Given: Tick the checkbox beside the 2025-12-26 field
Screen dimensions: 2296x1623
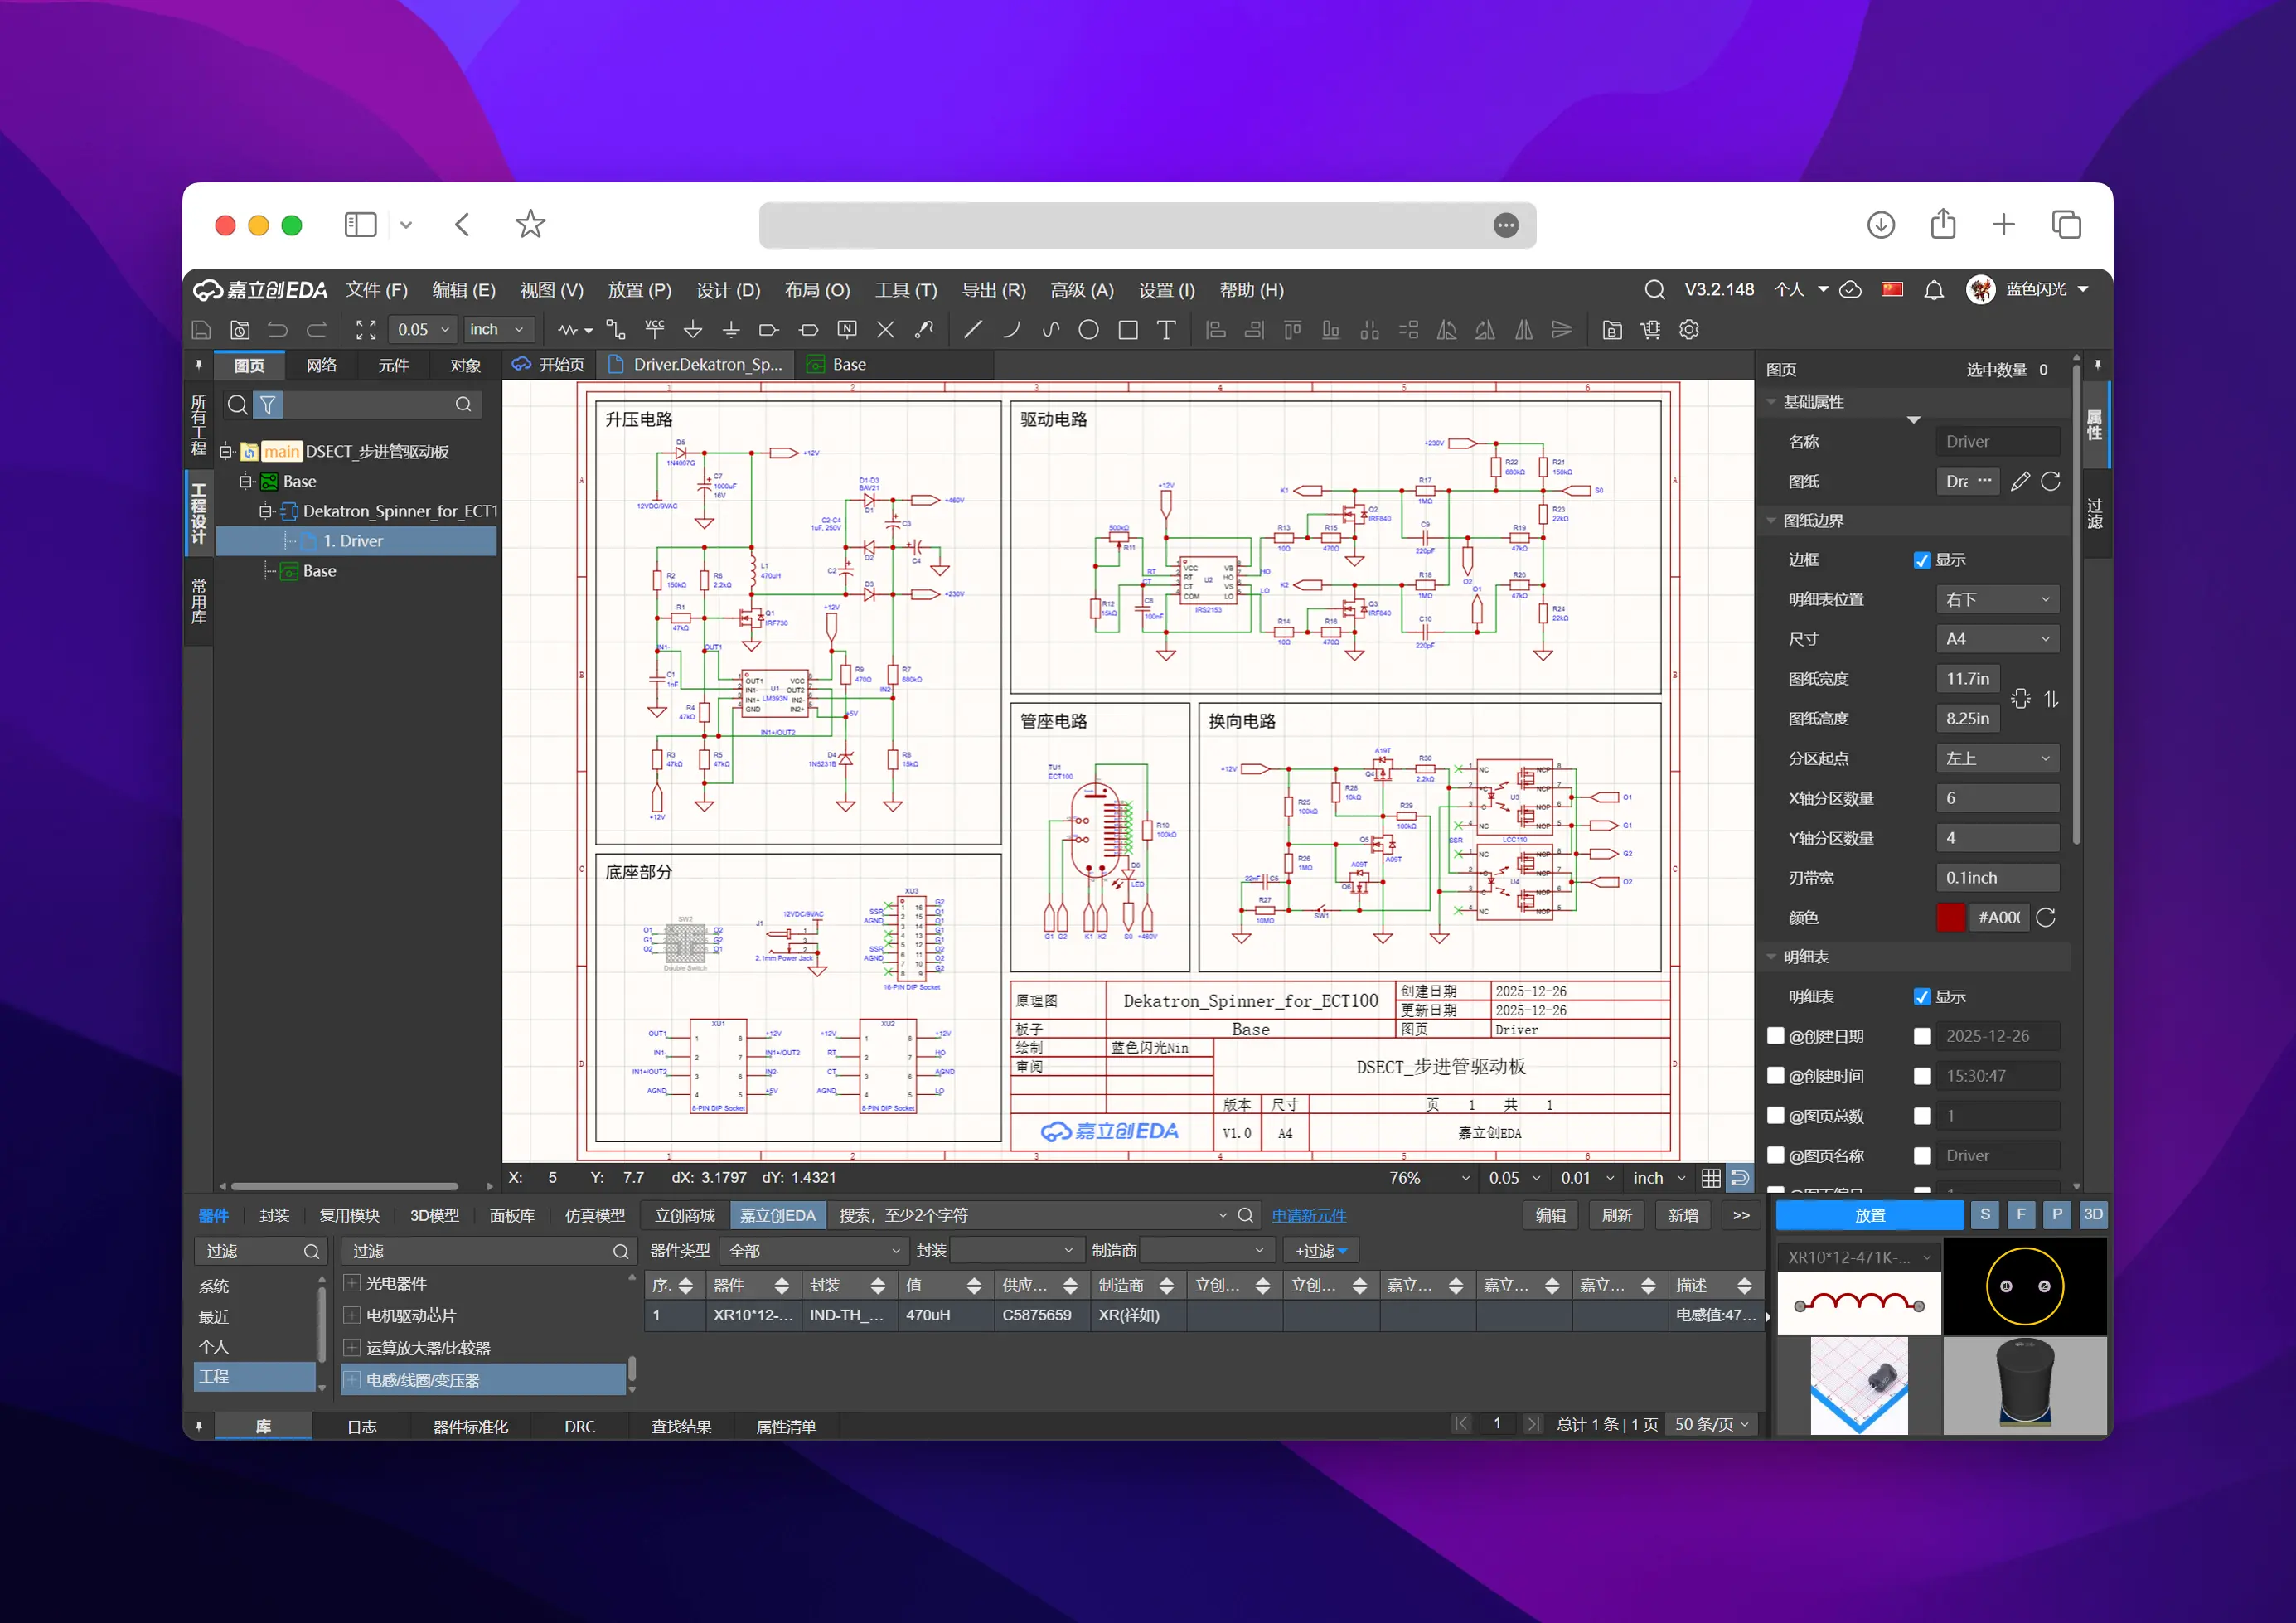Looking at the screenshot, I should (1922, 1037).
